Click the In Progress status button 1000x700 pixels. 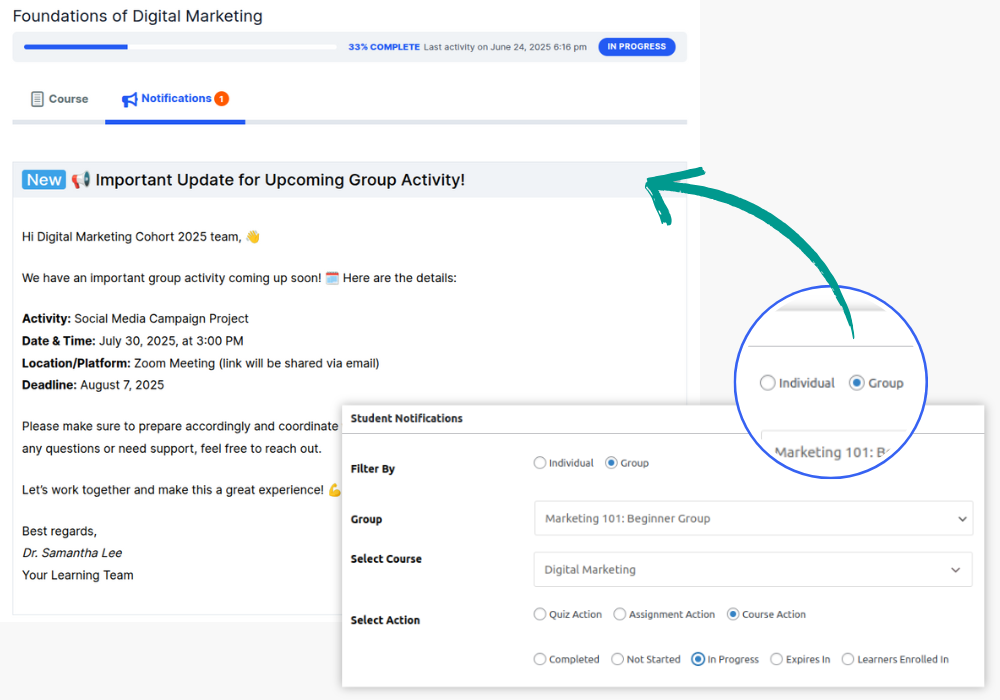(x=636, y=47)
